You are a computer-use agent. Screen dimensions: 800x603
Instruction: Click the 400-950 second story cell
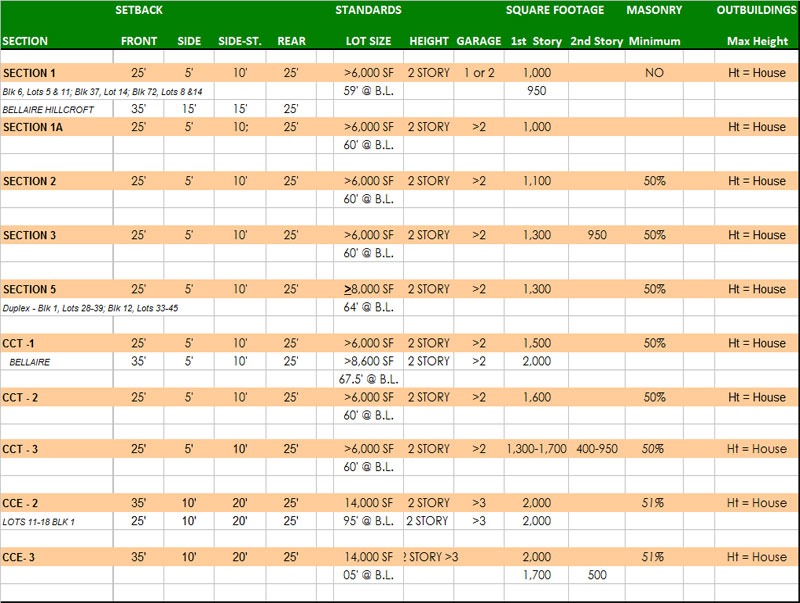[597, 449]
